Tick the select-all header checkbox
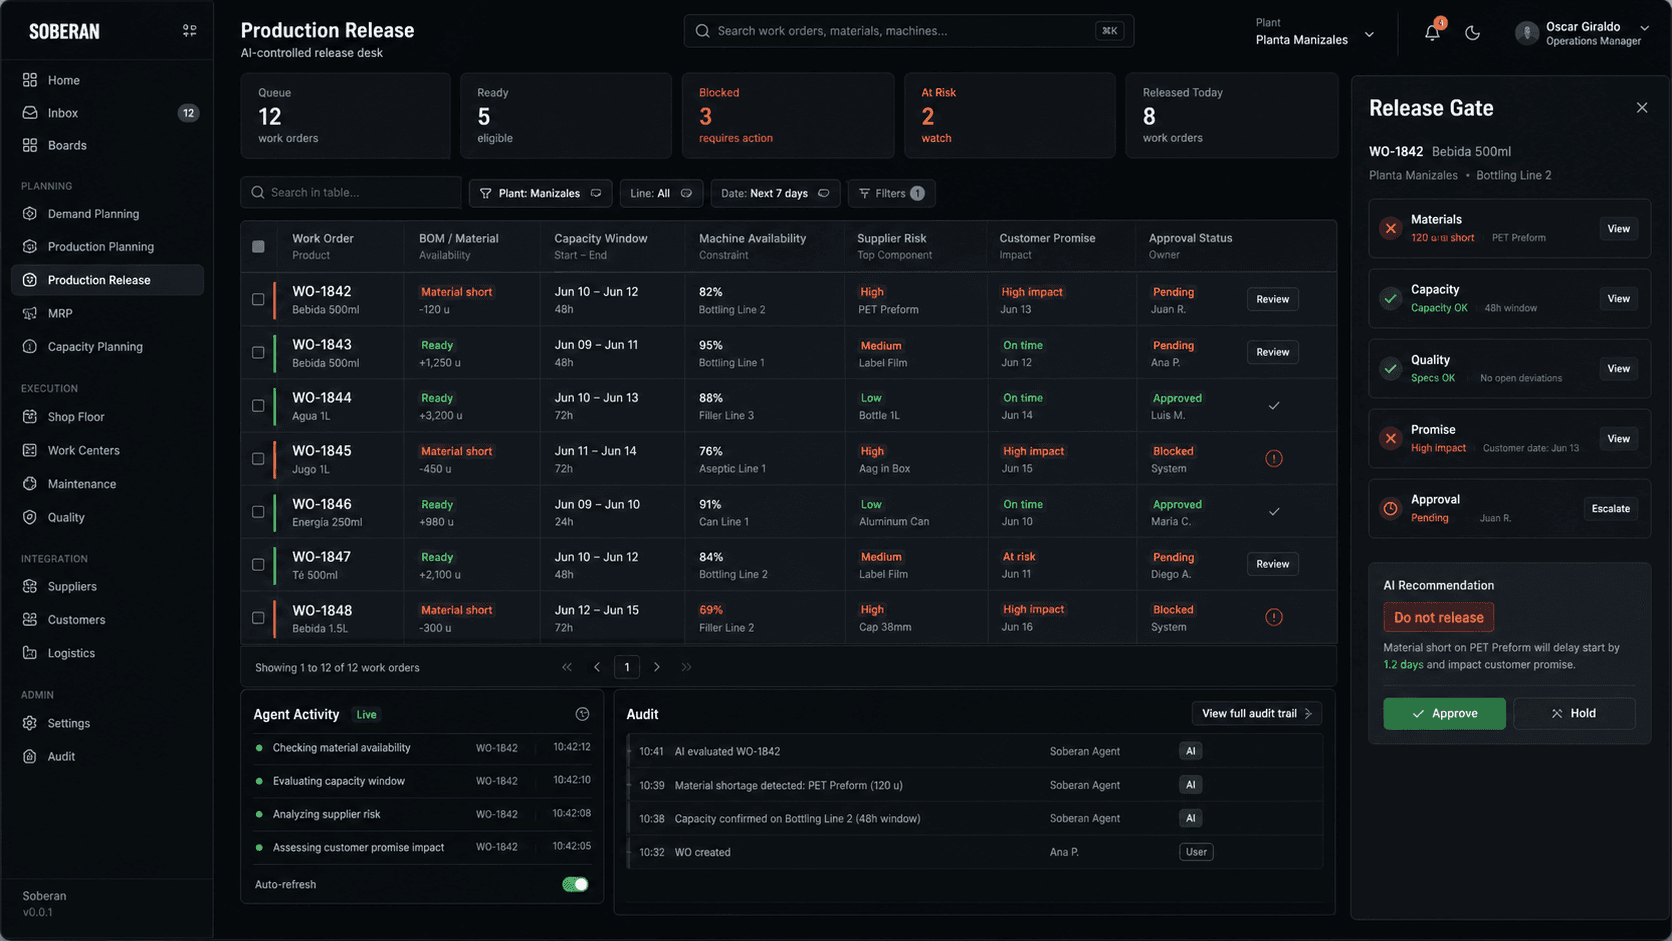This screenshot has height=941, width=1672. coord(258,246)
